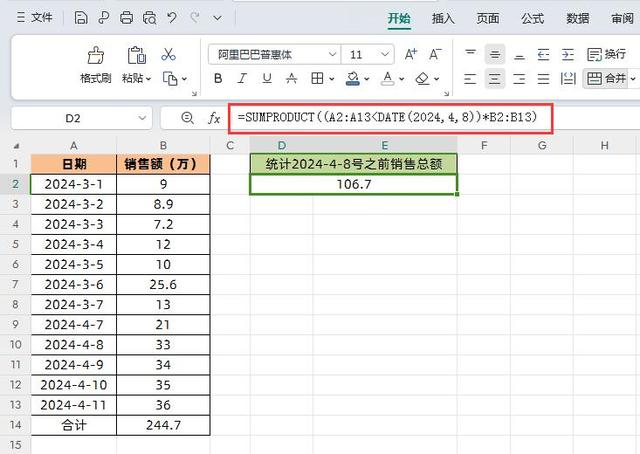Expand the quick access toolbar chevron

[218, 18]
